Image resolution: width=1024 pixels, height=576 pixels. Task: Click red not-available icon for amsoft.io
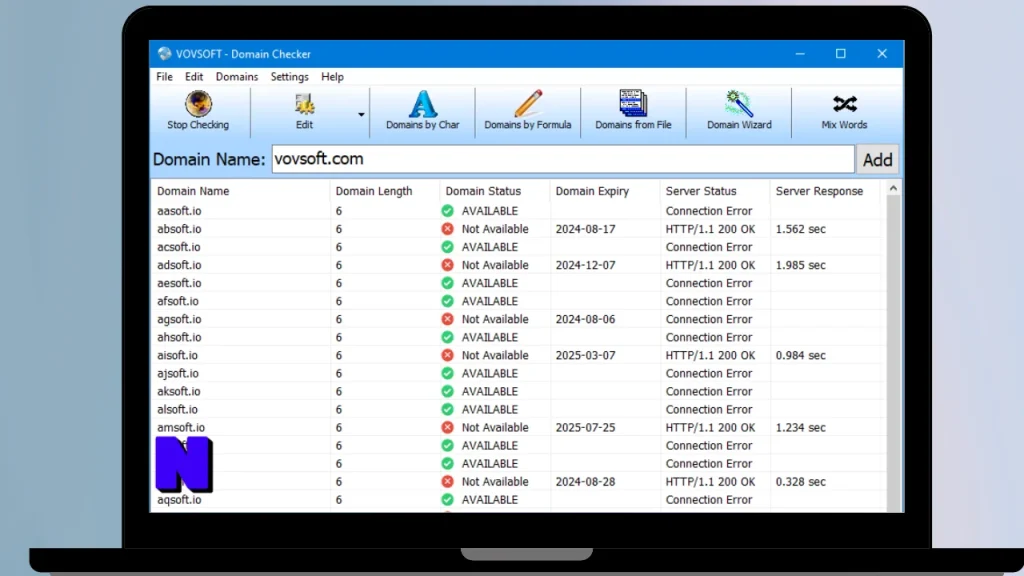click(447, 427)
